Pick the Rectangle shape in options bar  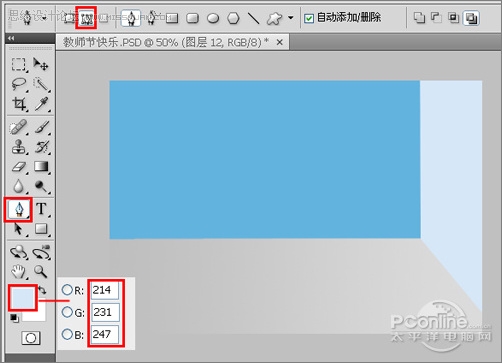[172, 18]
